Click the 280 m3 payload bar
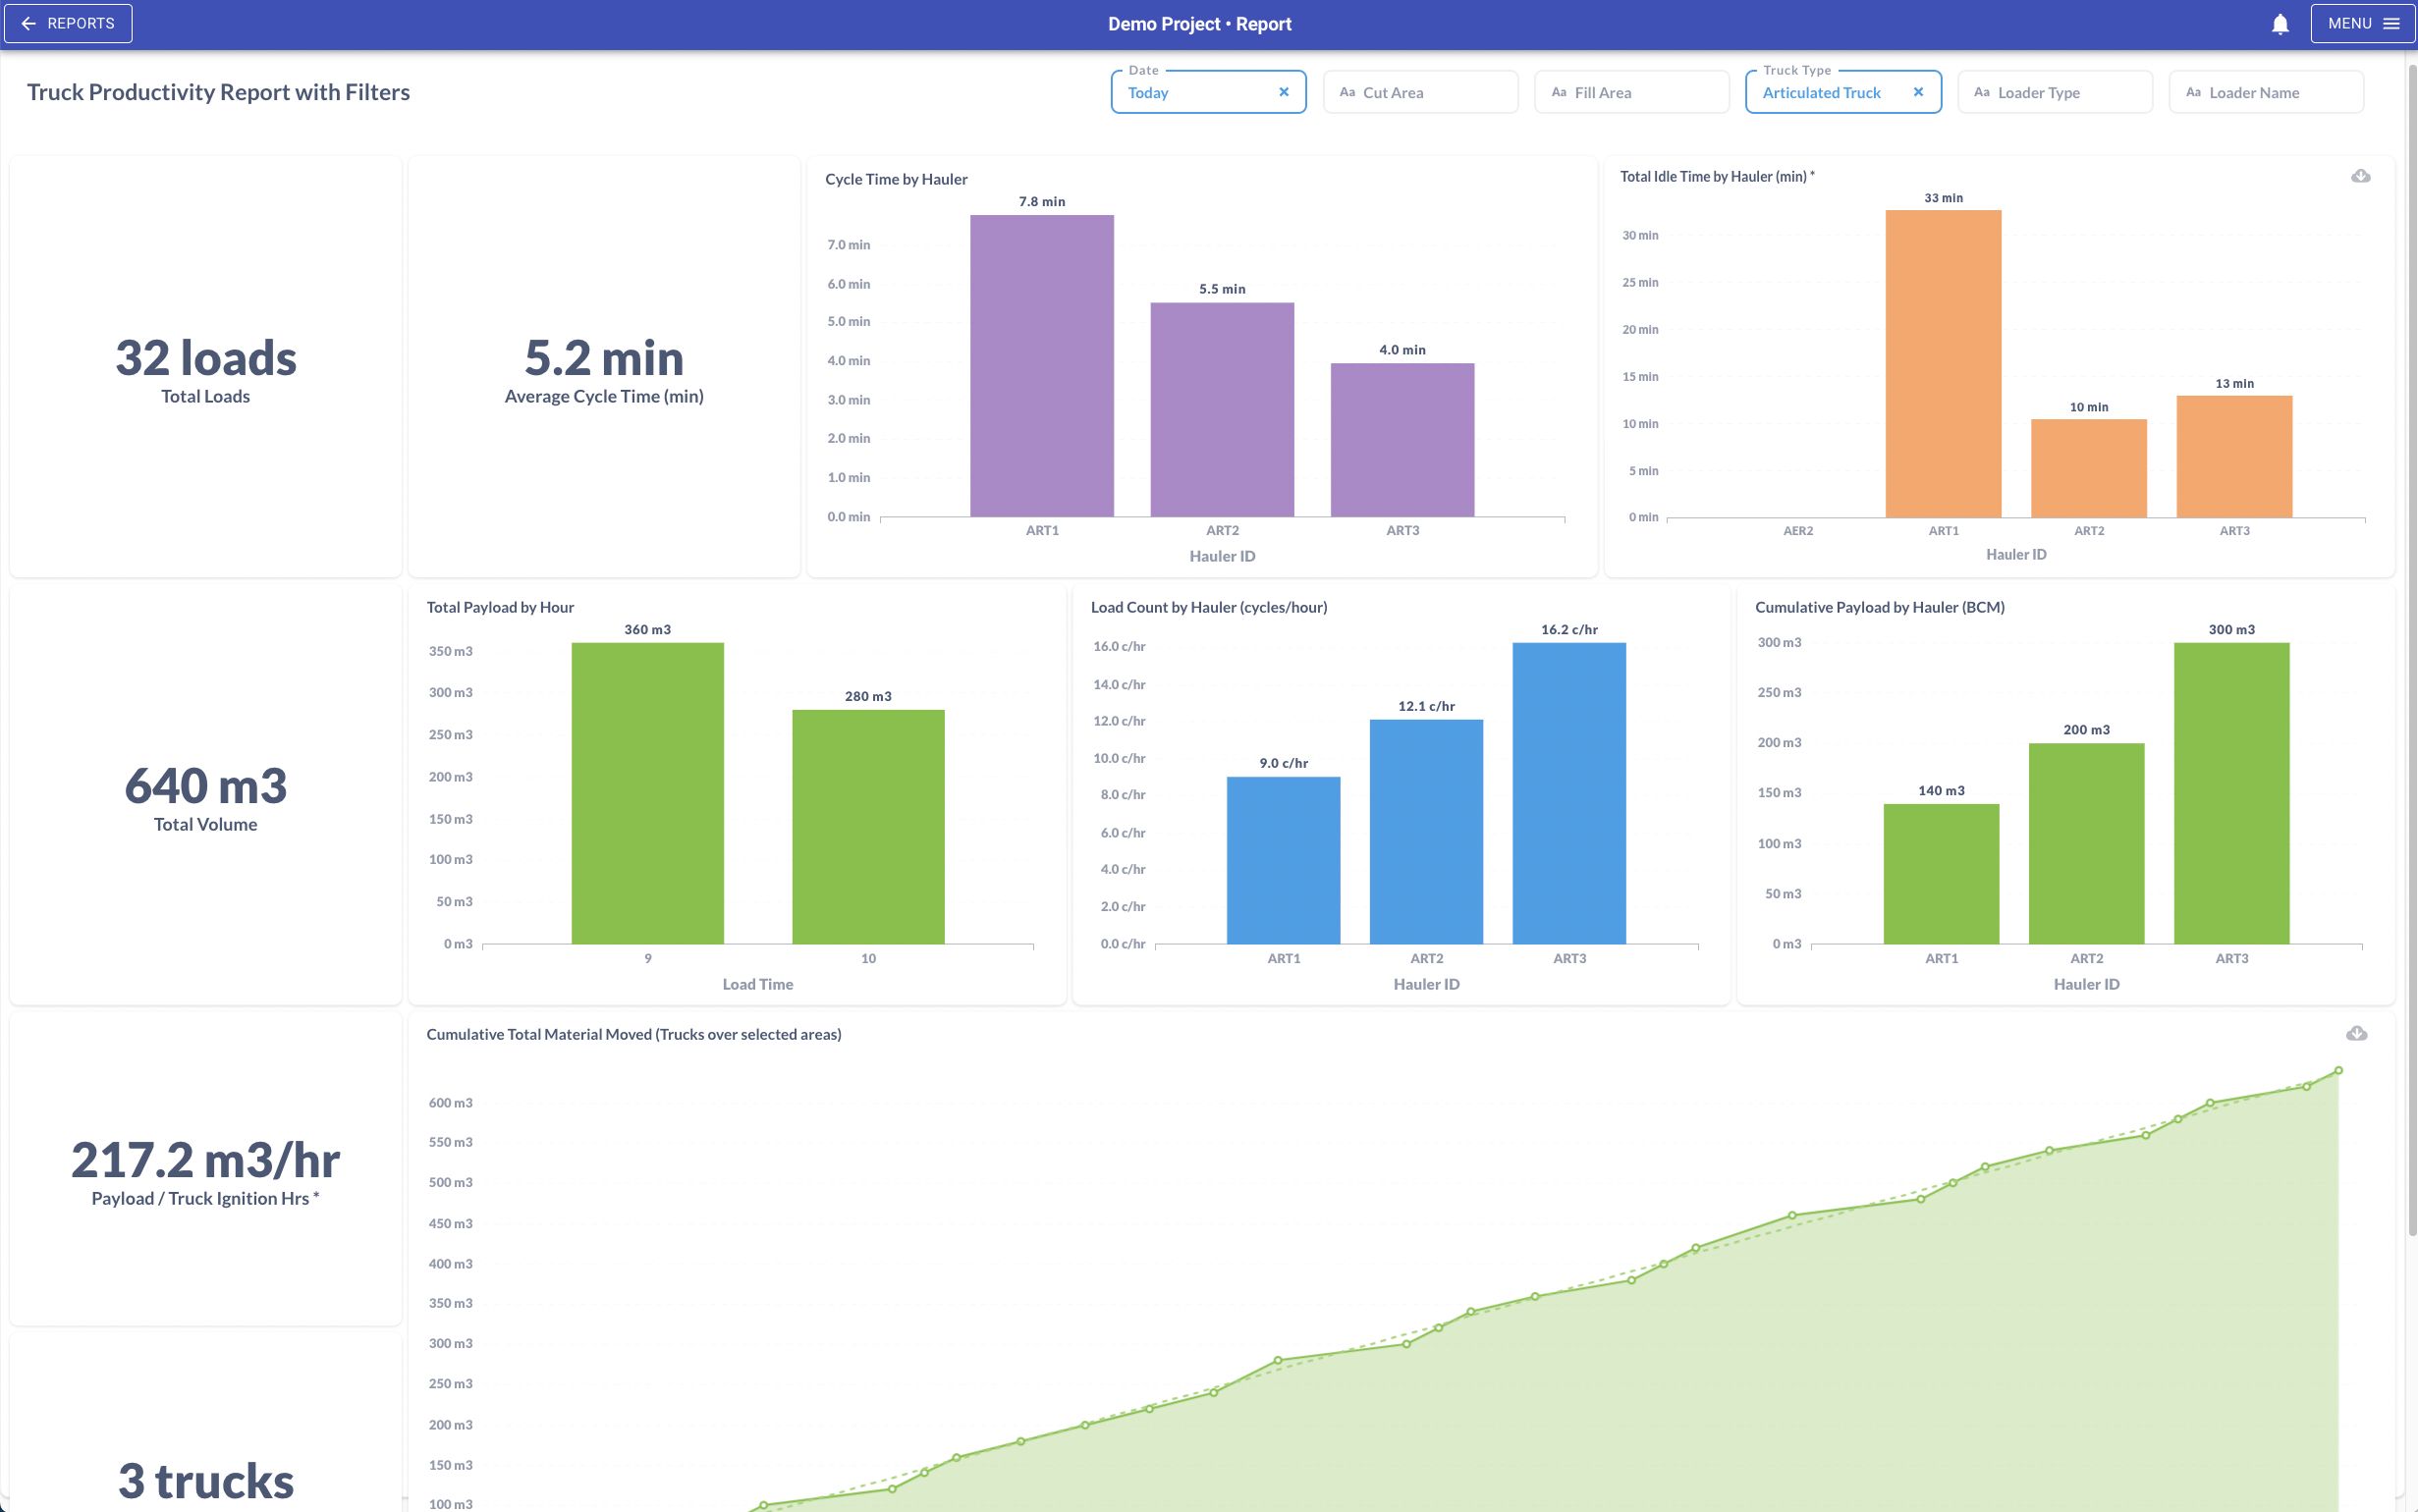The height and width of the screenshot is (1512, 2418). 868,827
